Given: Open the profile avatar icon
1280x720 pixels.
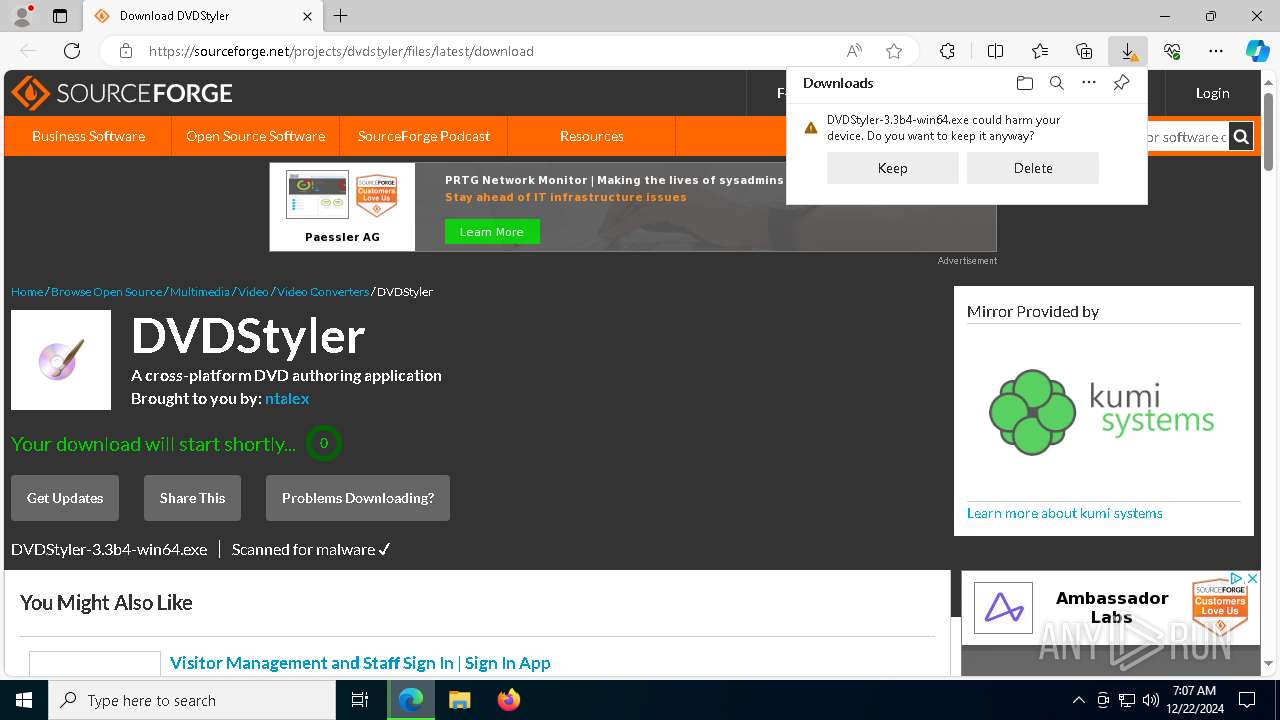Looking at the screenshot, I should pyautogui.click(x=22, y=16).
